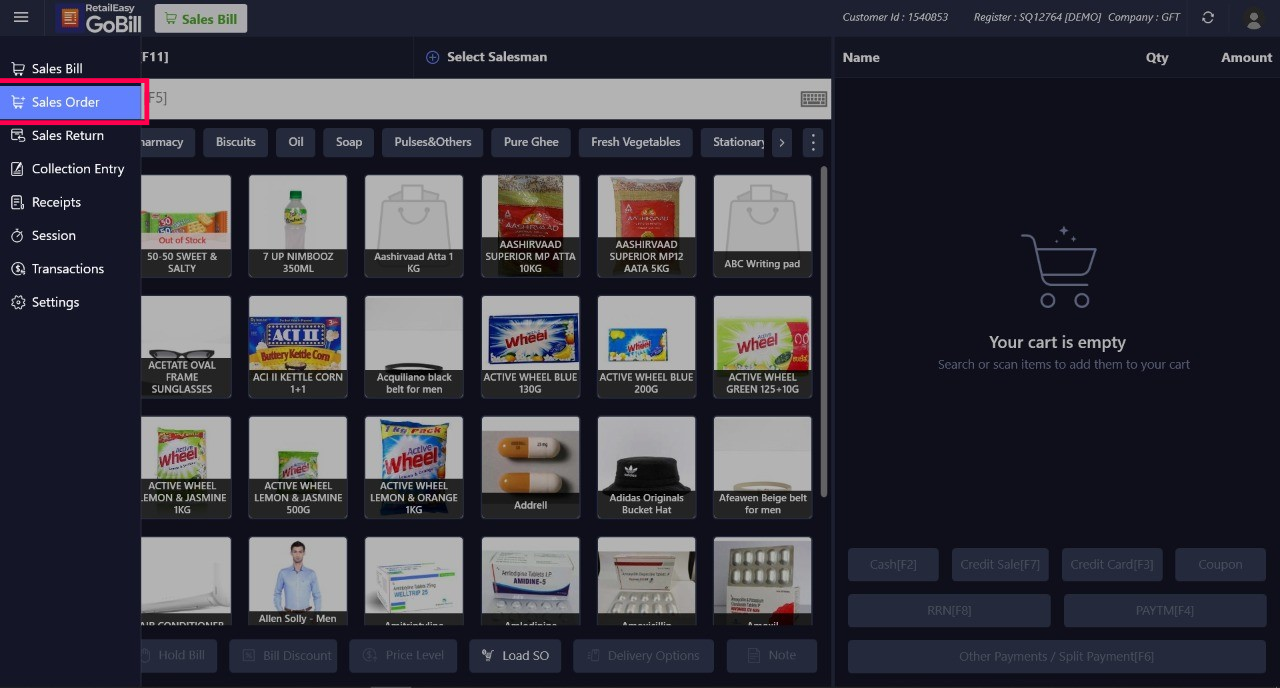Filter by Oil category
This screenshot has height=688, width=1280.
(x=296, y=142)
